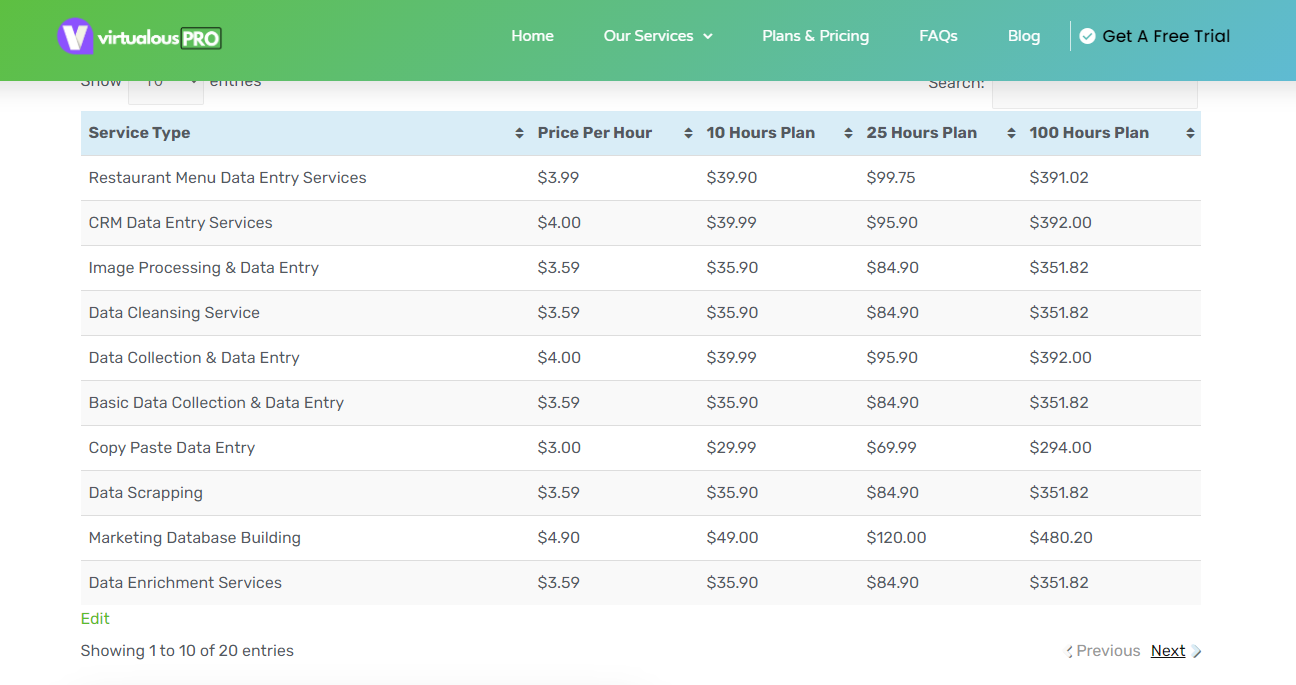This screenshot has width=1296, height=685.
Task: Sort table by Service Type column arrows
Action: click(x=519, y=133)
